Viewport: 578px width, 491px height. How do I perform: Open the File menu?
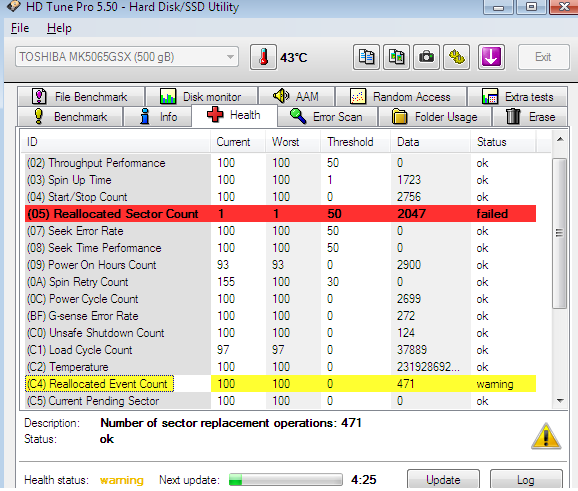20,28
